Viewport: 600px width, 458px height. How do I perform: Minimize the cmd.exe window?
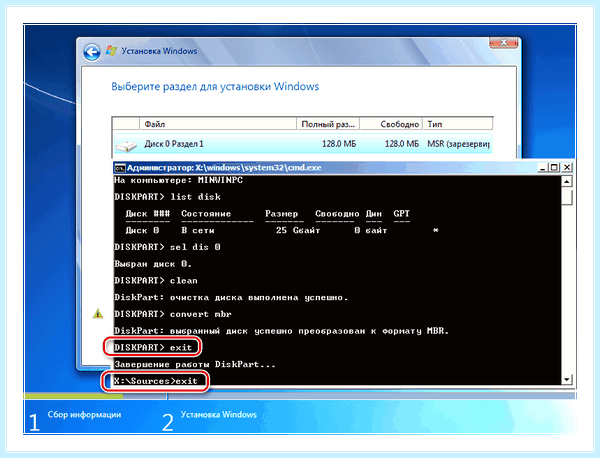(543, 168)
